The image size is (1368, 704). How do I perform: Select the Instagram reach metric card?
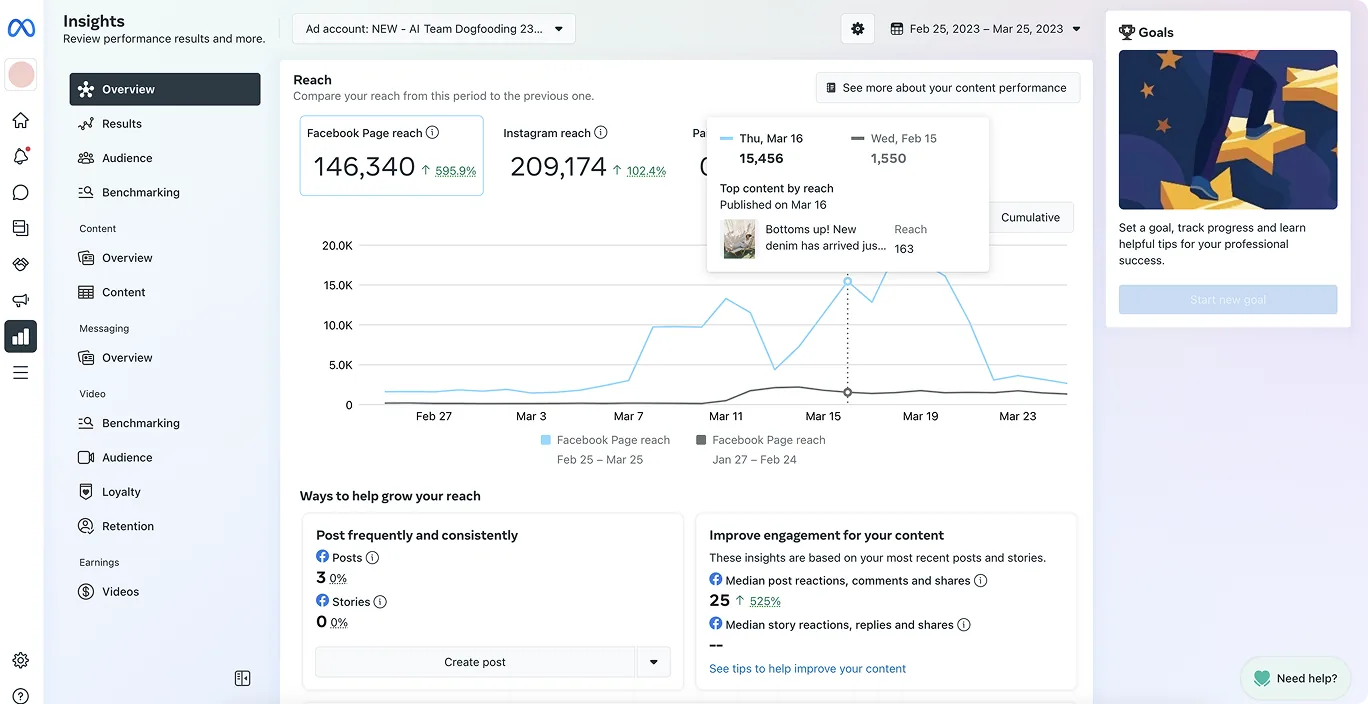[x=585, y=155]
